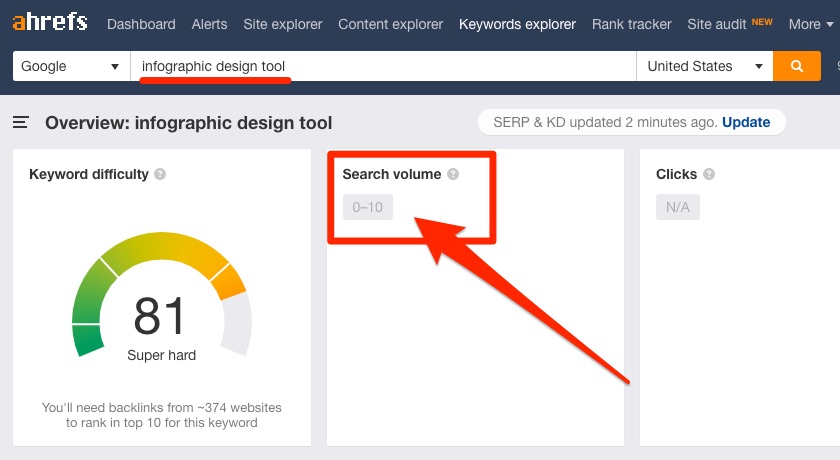This screenshot has width=840, height=460.
Task: Open Site explorer
Action: pos(282,24)
